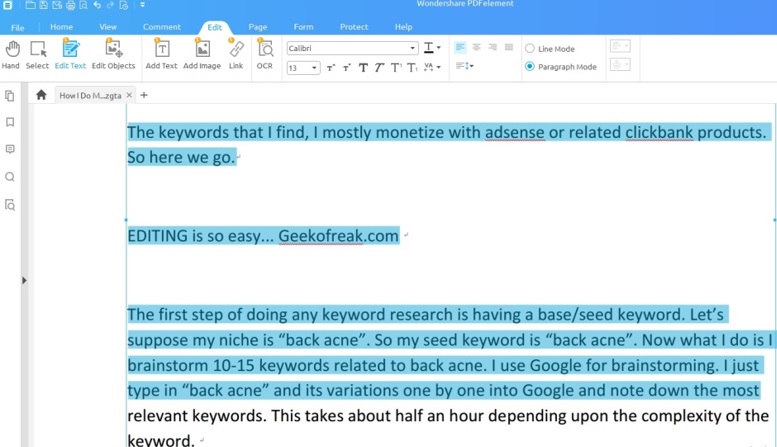Image resolution: width=777 pixels, height=447 pixels.
Task: Click the Geekofreak.com link text
Action: coord(338,236)
